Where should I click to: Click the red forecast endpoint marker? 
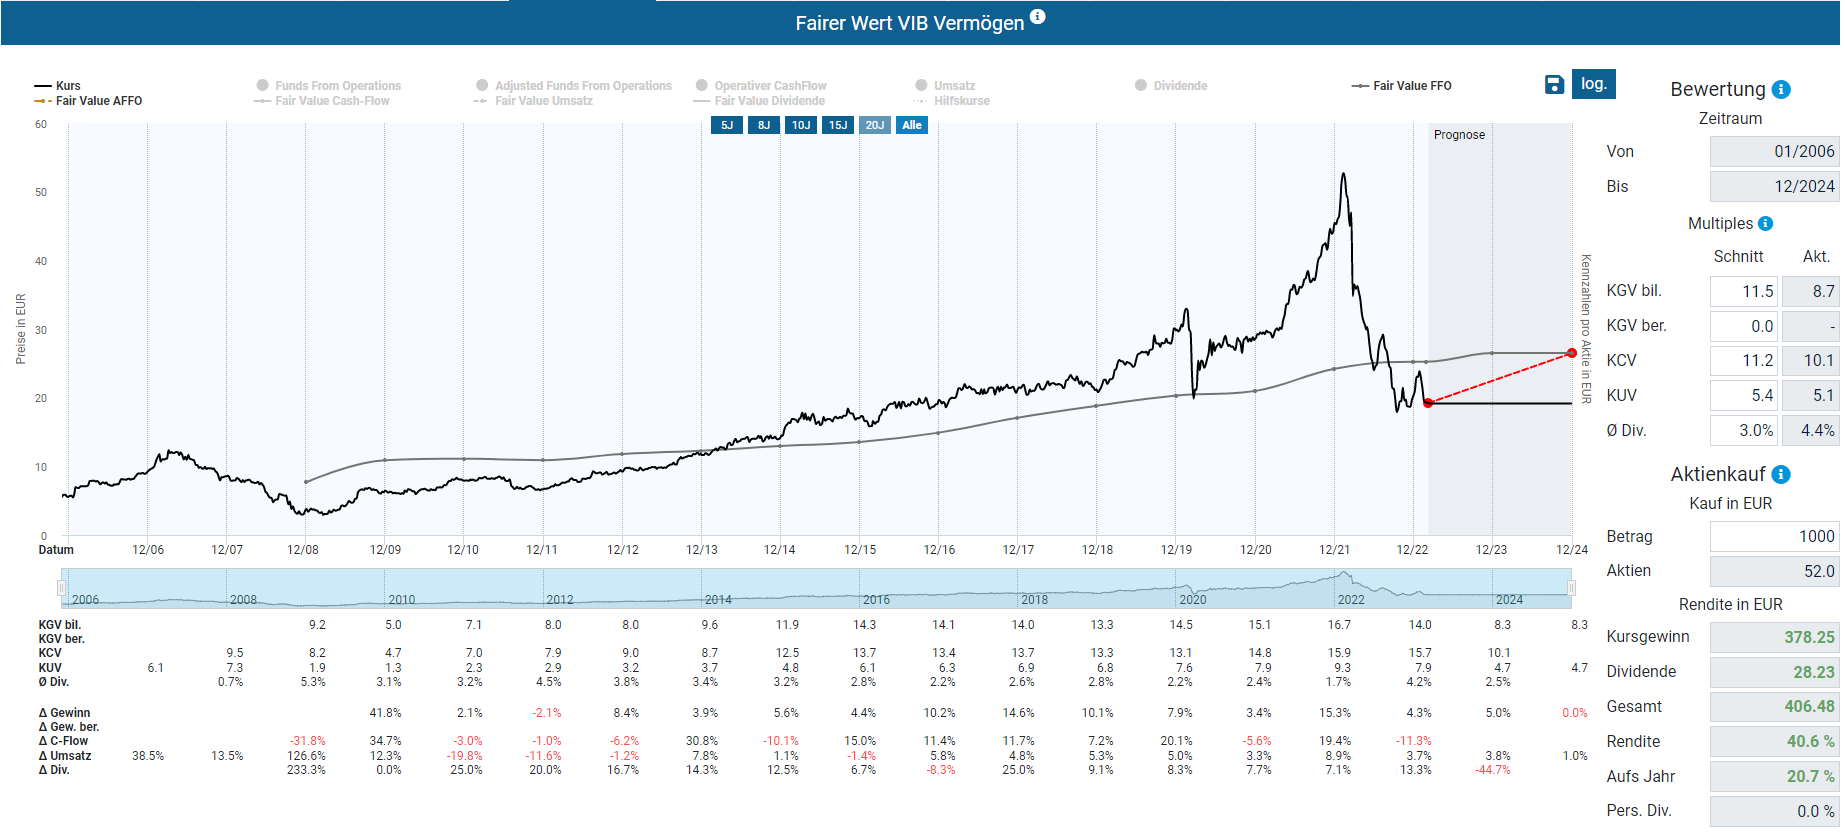[1571, 353]
